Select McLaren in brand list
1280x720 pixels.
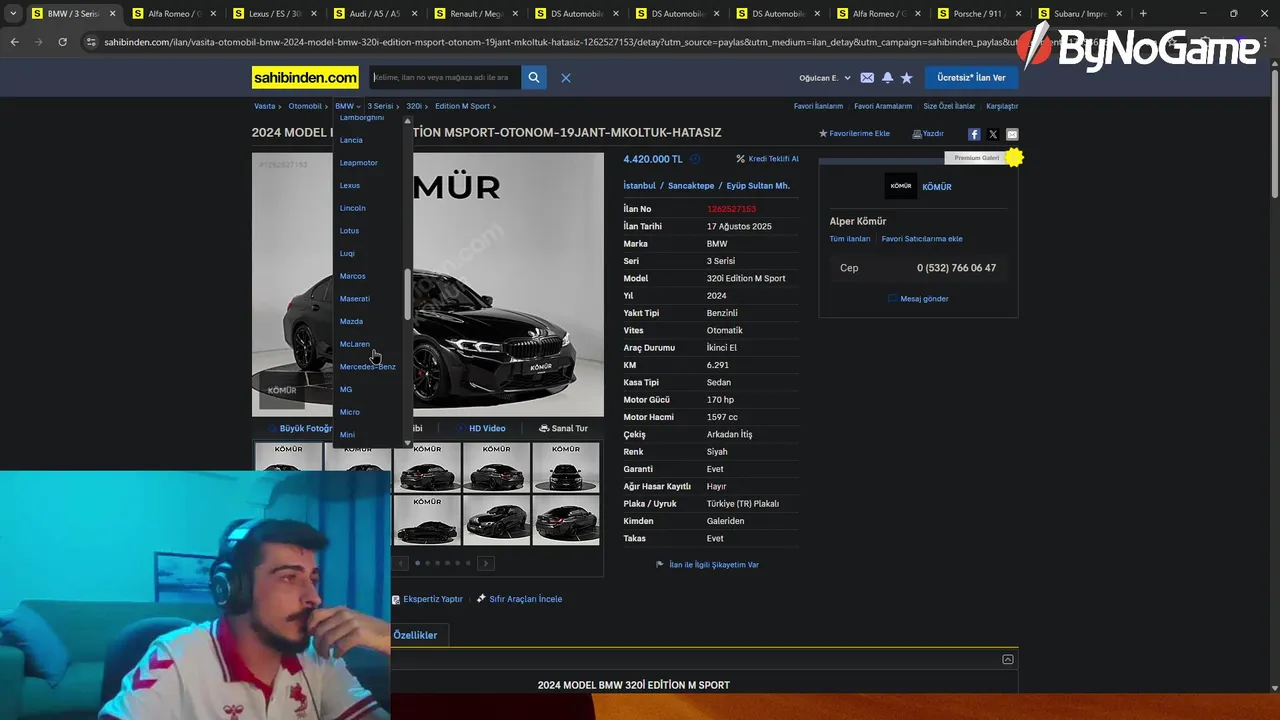[355, 344]
